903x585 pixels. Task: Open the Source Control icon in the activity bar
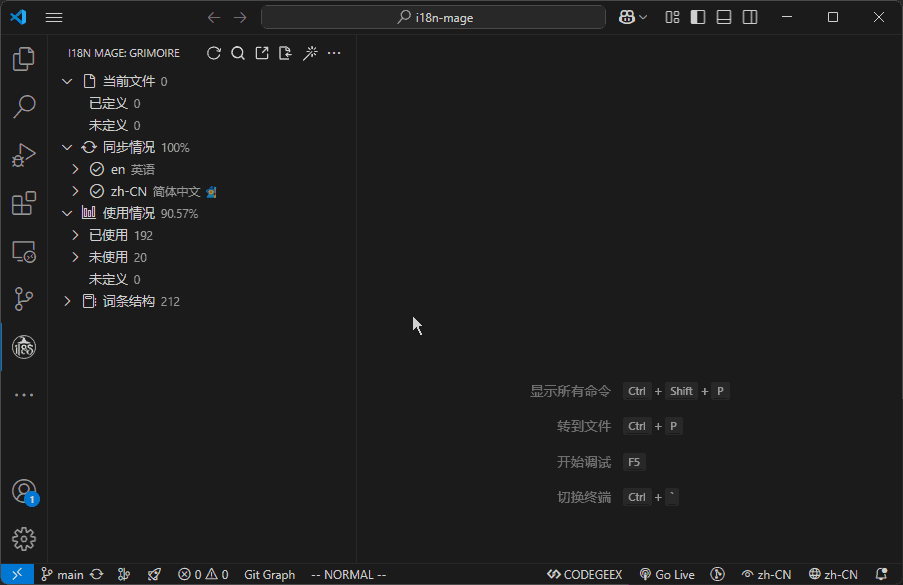click(x=24, y=299)
